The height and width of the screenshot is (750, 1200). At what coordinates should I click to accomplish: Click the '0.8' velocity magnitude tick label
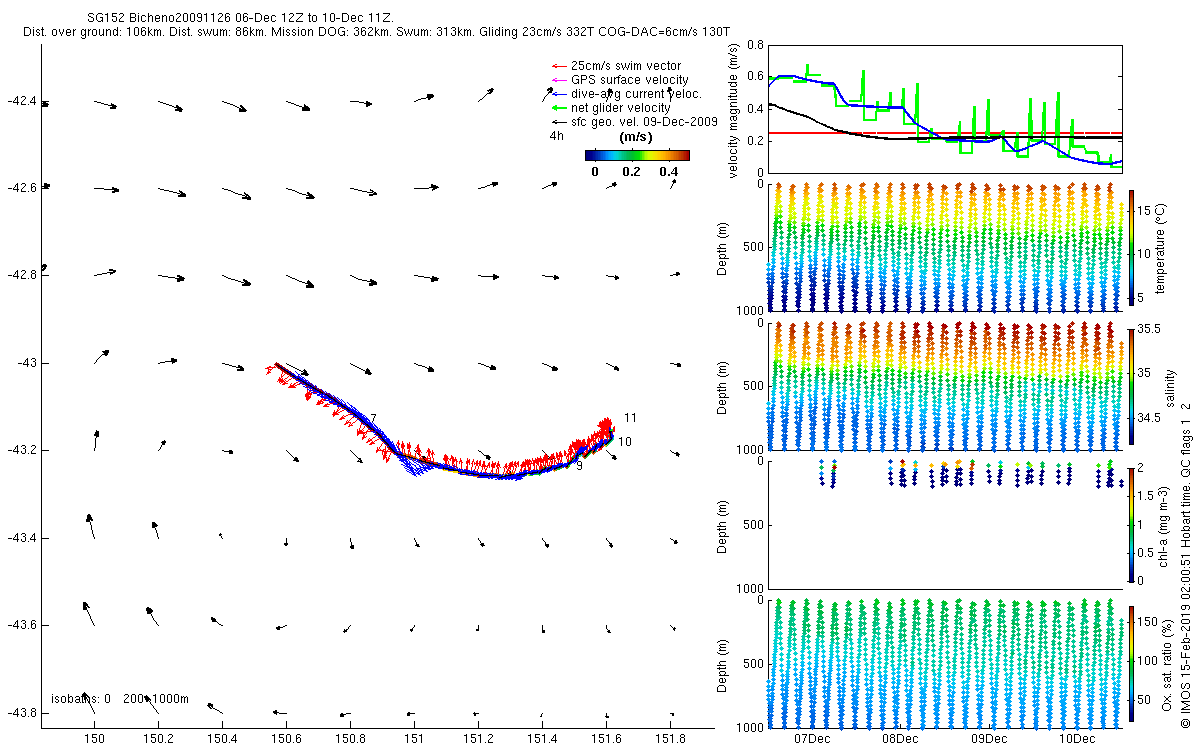click(755, 45)
